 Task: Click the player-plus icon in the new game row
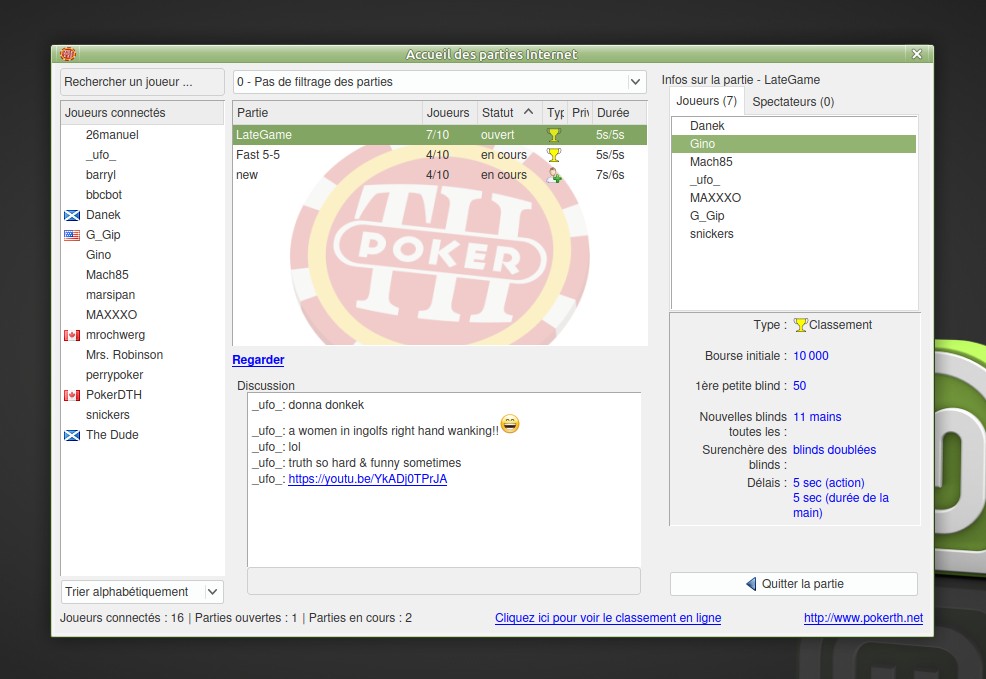coord(554,175)
